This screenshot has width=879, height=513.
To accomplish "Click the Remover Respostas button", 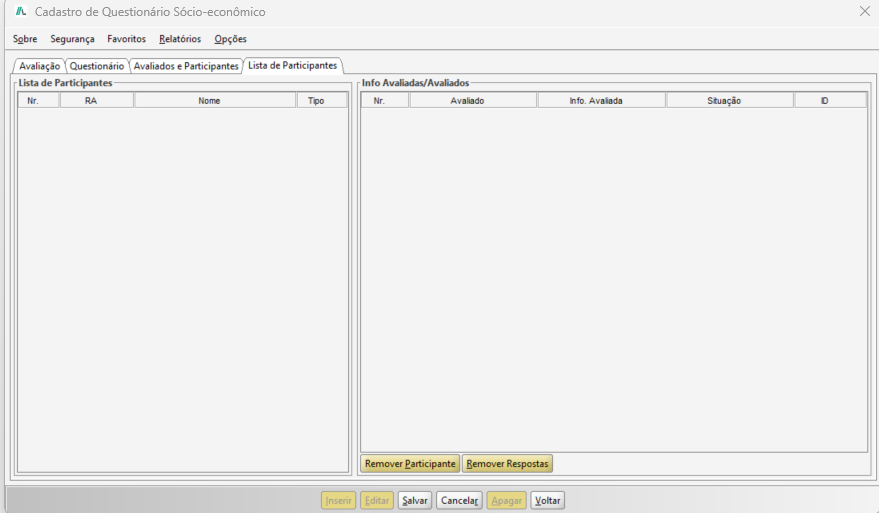I will pos(507,464).
